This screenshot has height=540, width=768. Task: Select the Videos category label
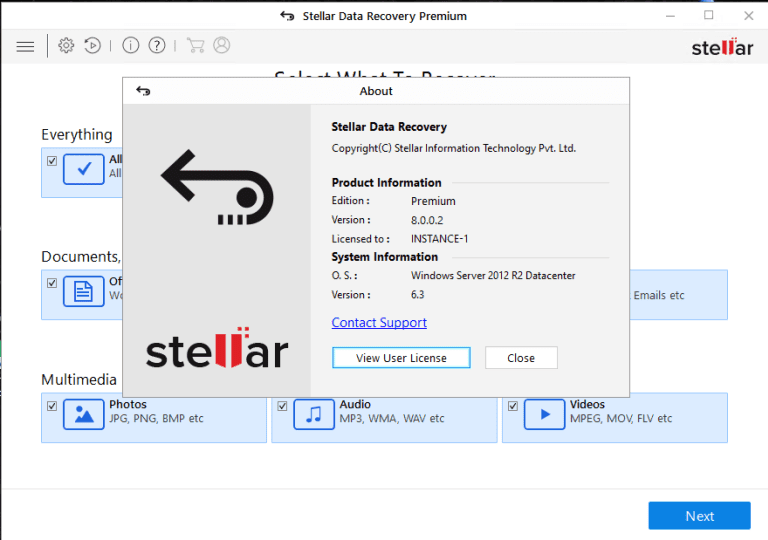(x=587, y=404)
